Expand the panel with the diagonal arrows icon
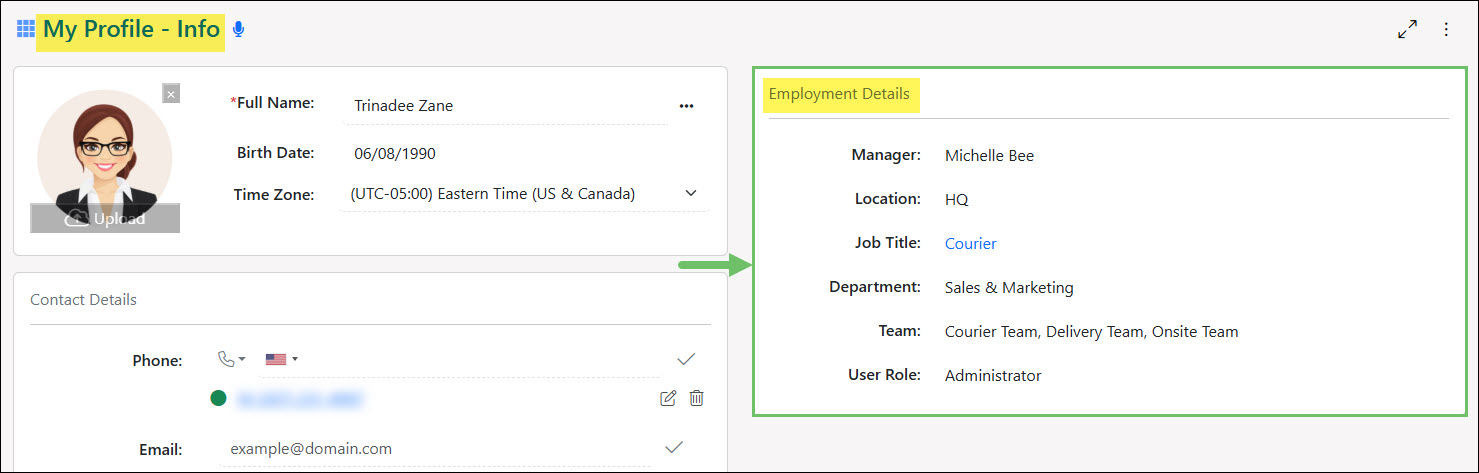The image size is (1479, 473). pos(1408,30)
